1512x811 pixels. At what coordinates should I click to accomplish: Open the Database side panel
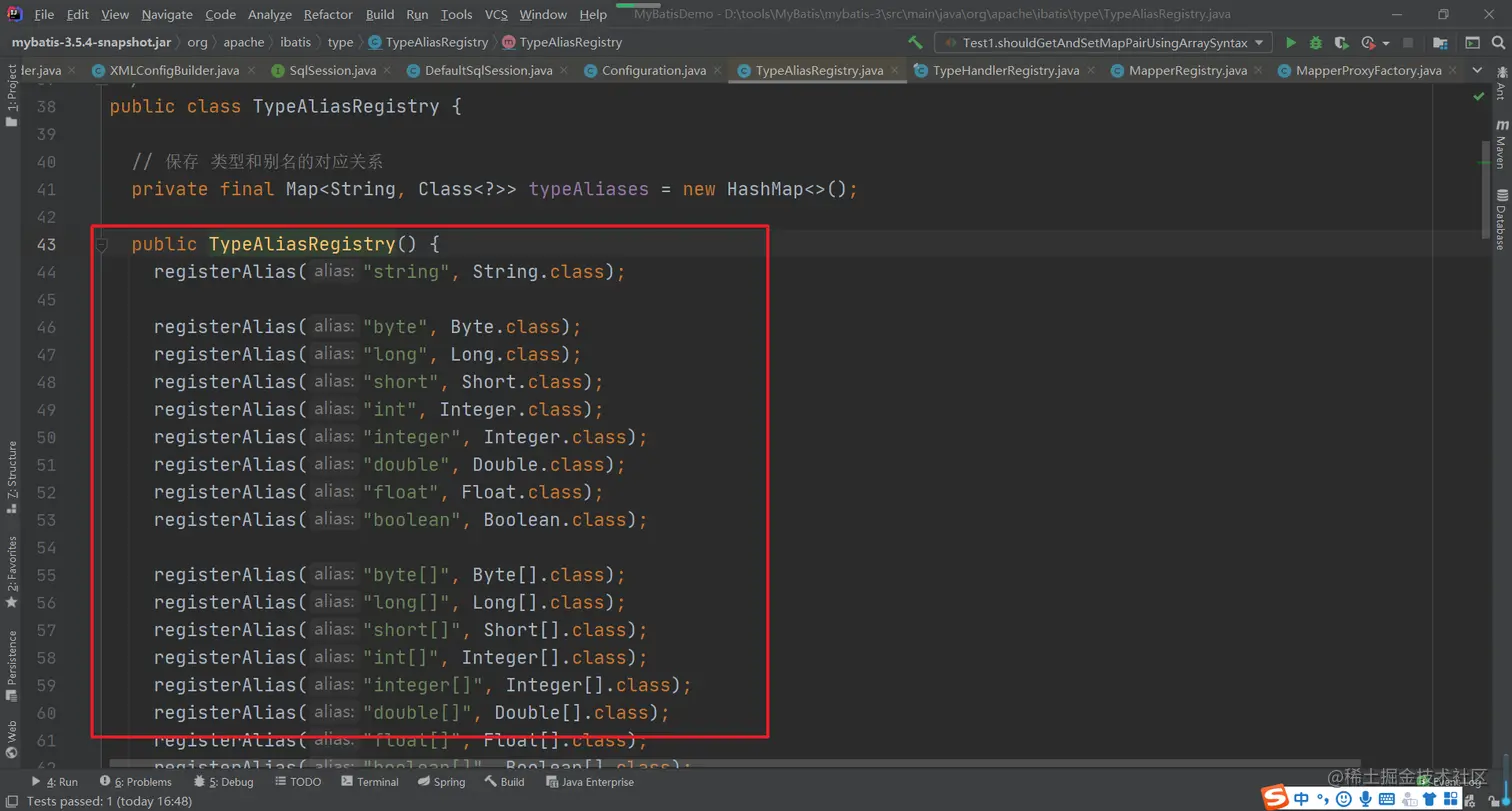point(1501,218)
